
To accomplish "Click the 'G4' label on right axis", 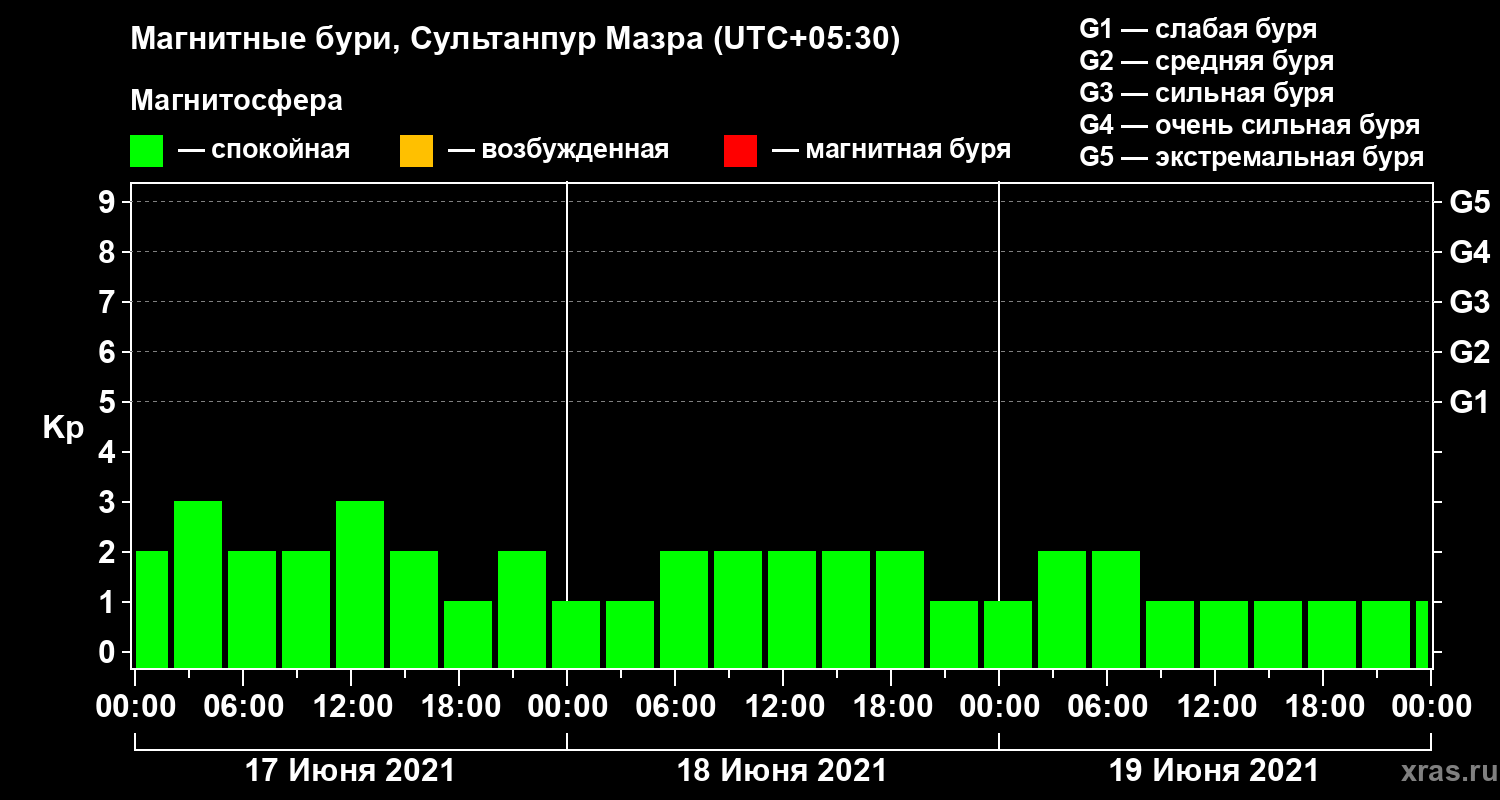I will coord(1469,252).
